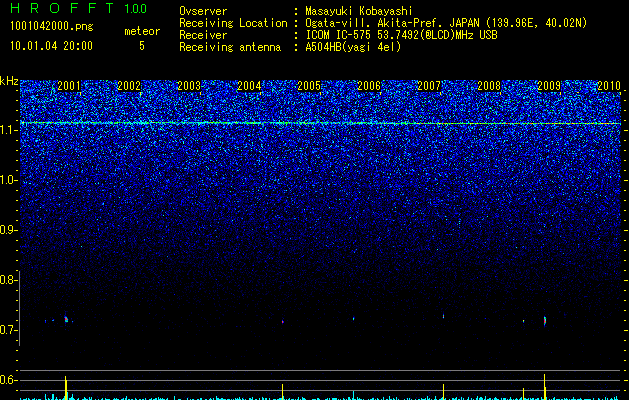Click the date stamp 10.01.04 20:00
629x400 pixels.
51,46
